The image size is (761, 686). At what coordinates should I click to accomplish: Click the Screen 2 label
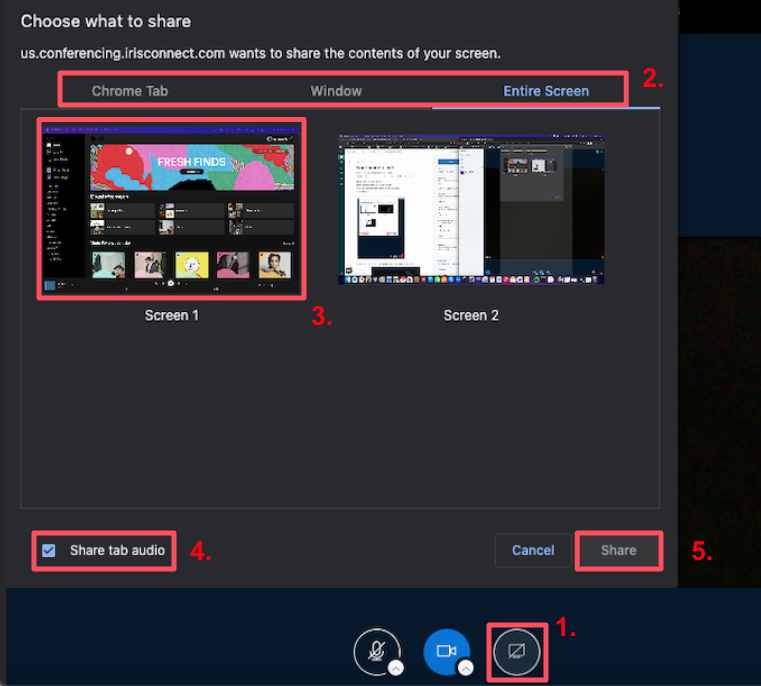click(x=471, y=316)
